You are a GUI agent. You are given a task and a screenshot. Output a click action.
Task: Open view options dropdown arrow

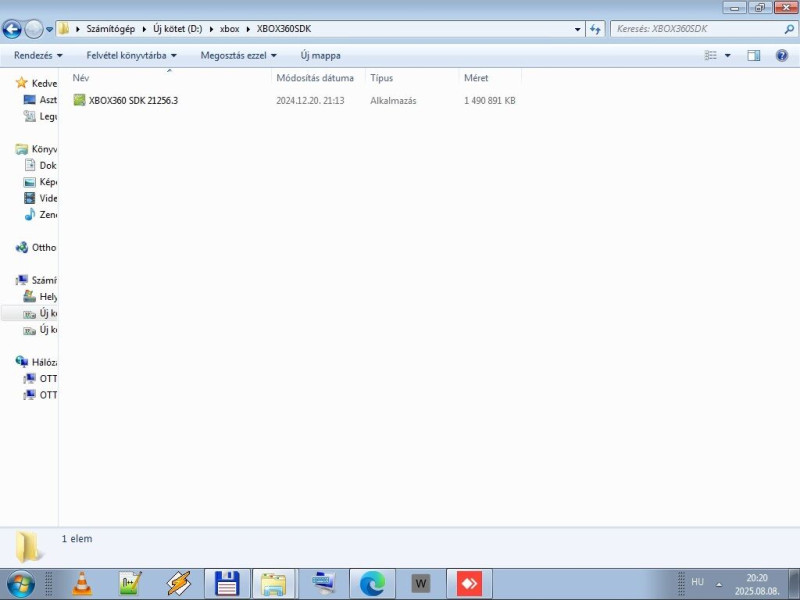click(728, 55)
